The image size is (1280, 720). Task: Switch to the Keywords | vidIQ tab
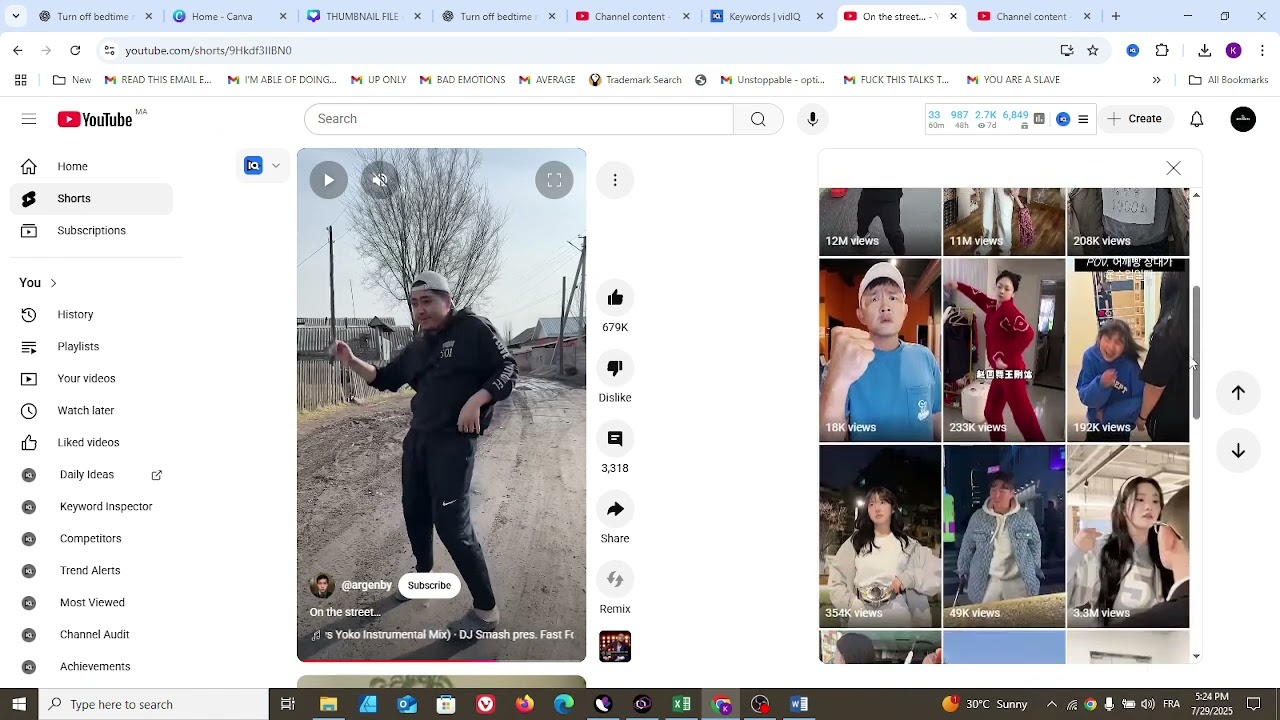coord(764,16)
